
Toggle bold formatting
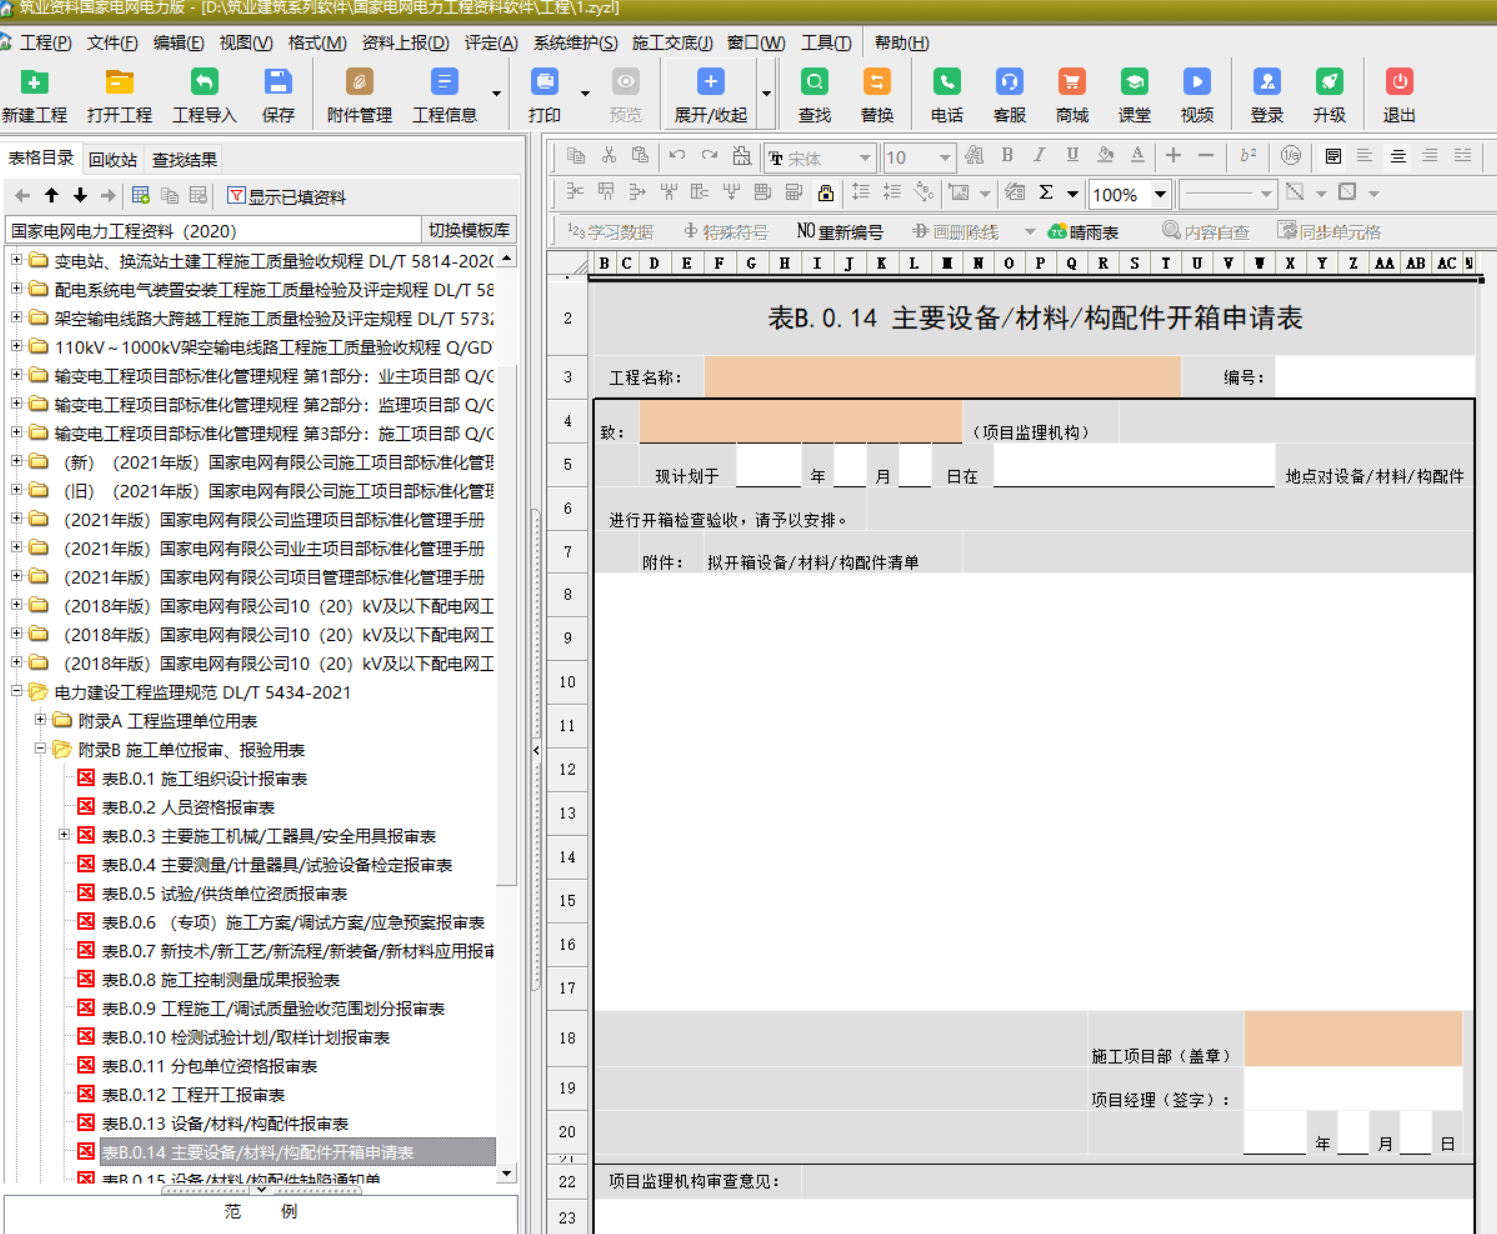click(x=1007, y=156)
